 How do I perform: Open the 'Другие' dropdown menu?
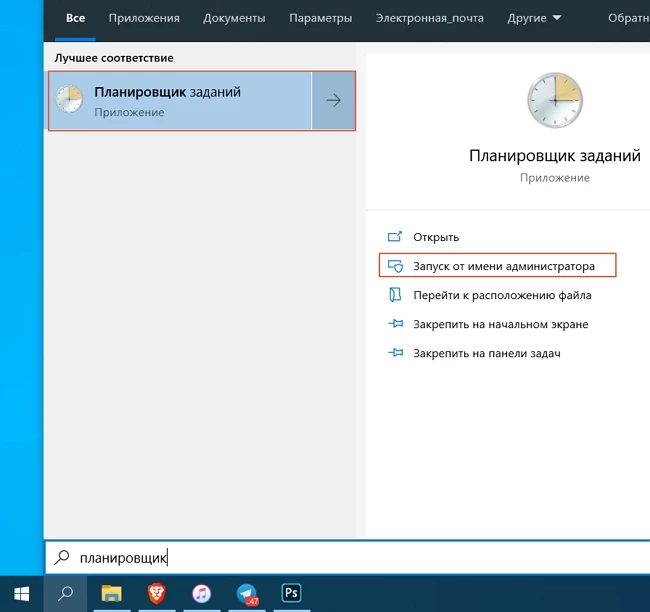click(x=534, y=18)
